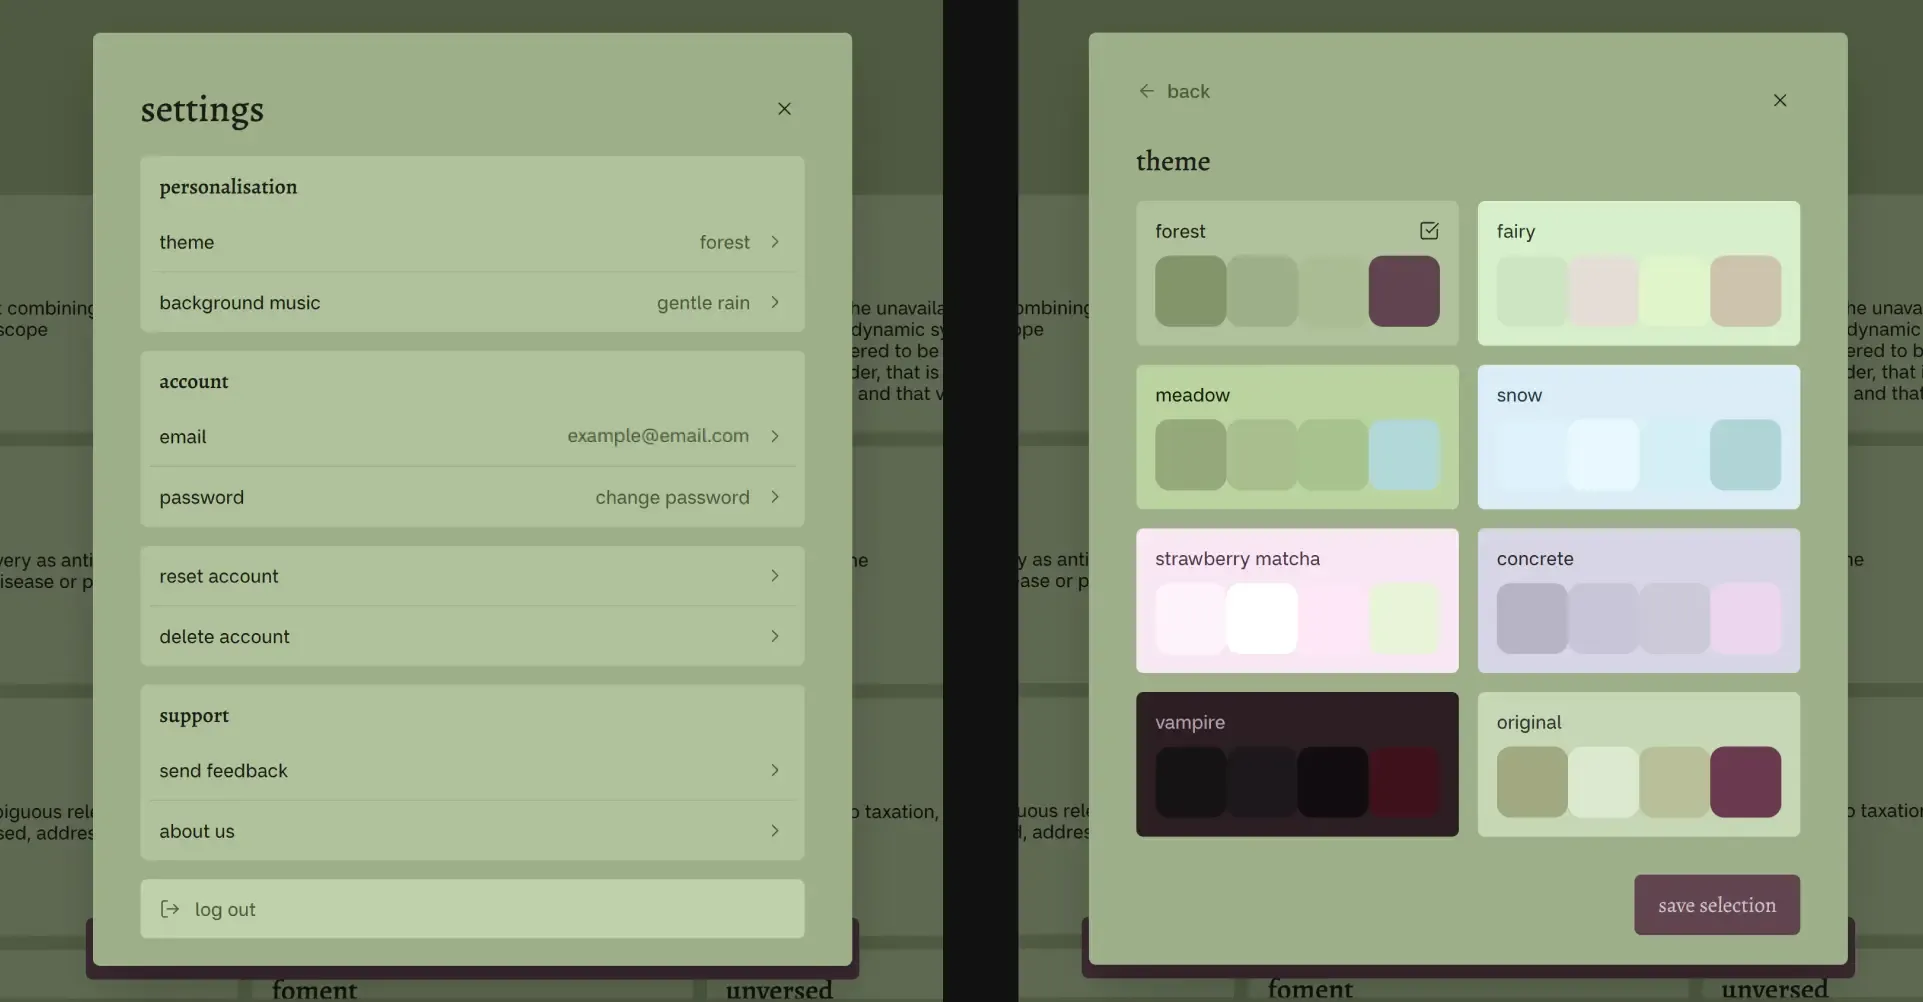Select background music settings label
1923x1002 pixels.
click(240, 303)
